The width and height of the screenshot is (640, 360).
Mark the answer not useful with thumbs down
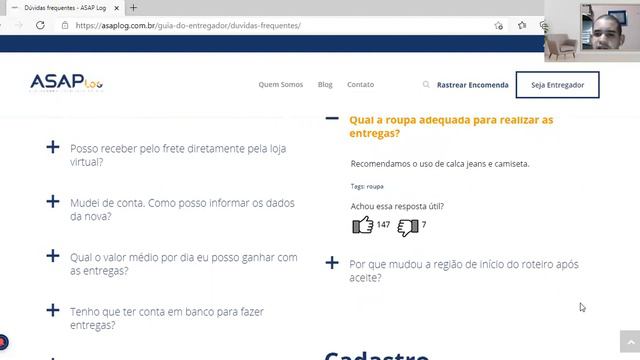408,227
